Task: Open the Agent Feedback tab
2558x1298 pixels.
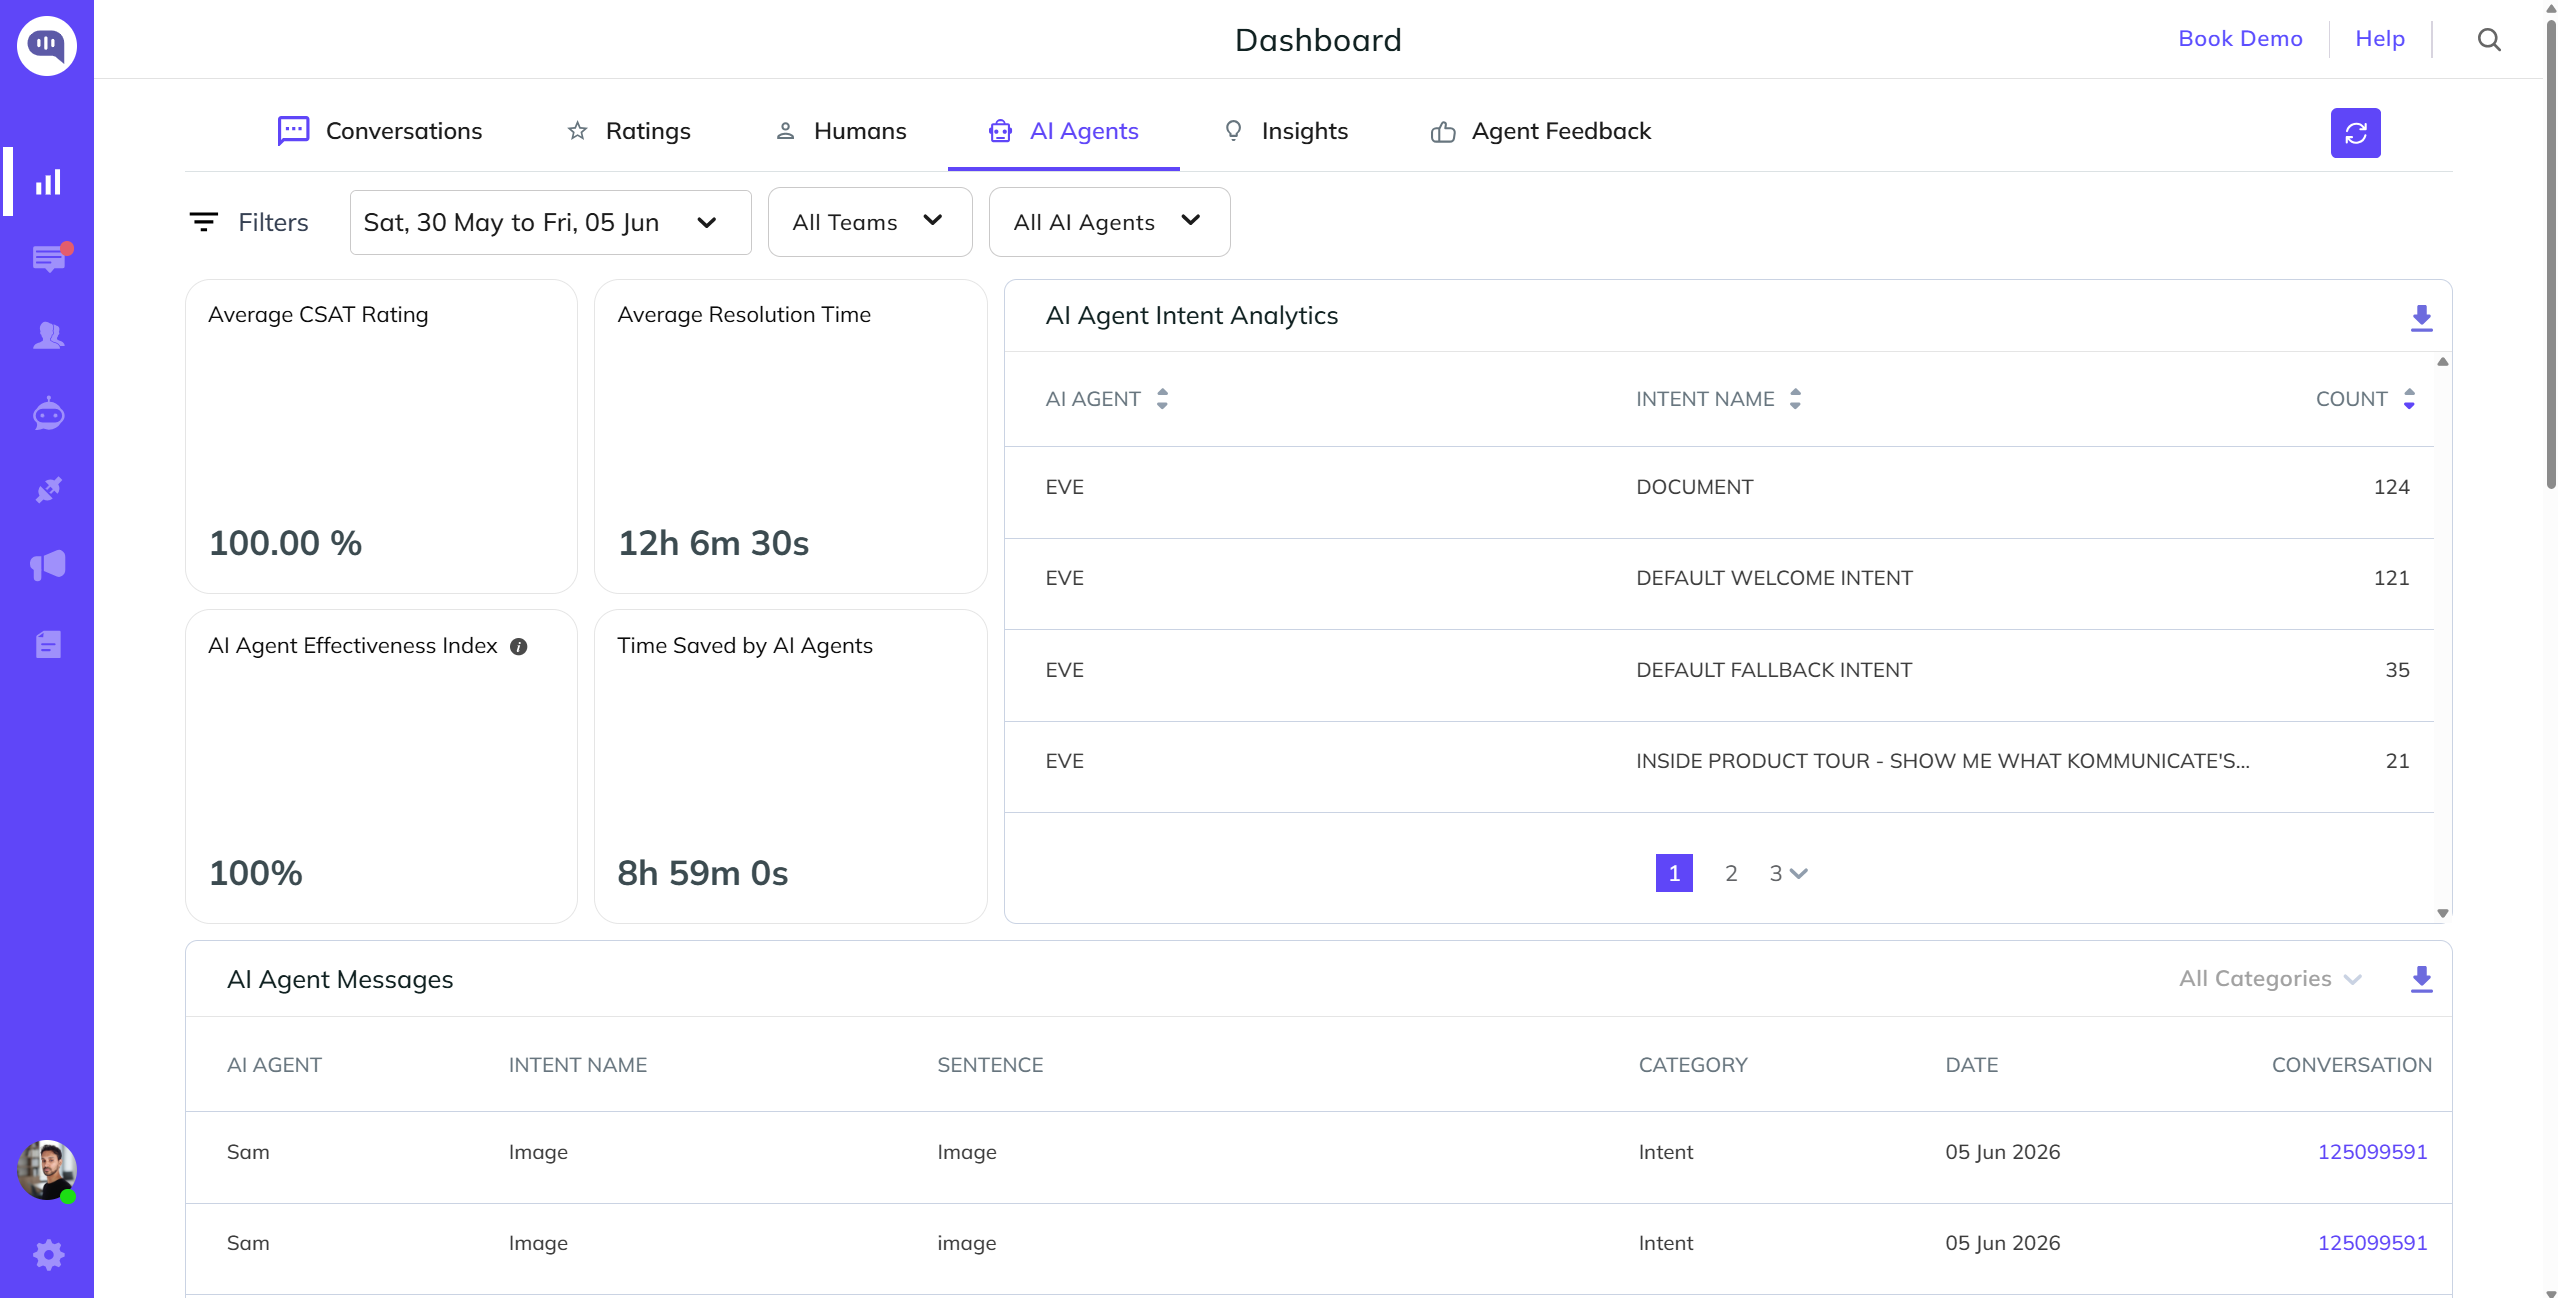Action: [x=1541, y=131]
